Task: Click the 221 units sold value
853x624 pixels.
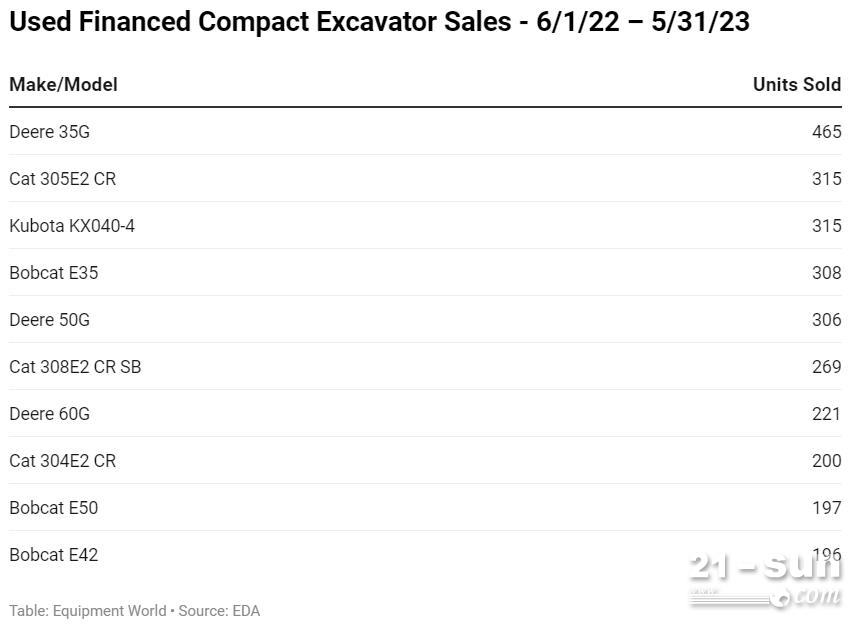Action: coord(826,413)
